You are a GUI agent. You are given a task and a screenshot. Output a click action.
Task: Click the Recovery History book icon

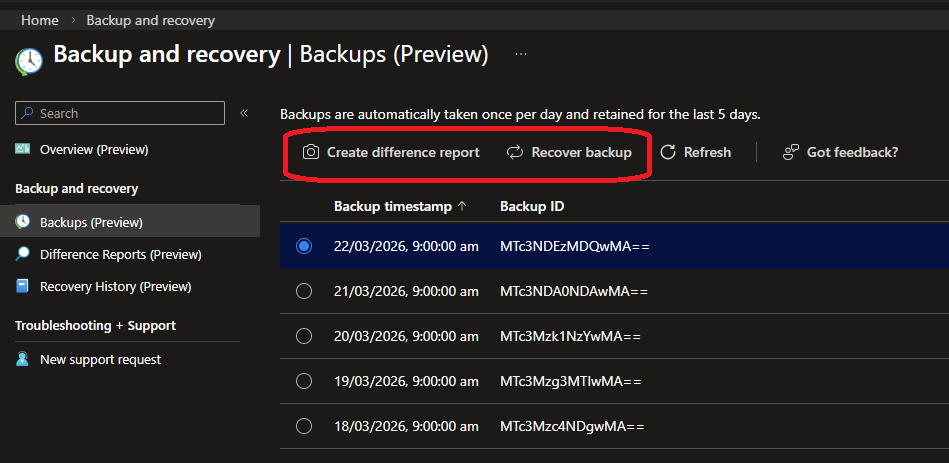point(23,286)
